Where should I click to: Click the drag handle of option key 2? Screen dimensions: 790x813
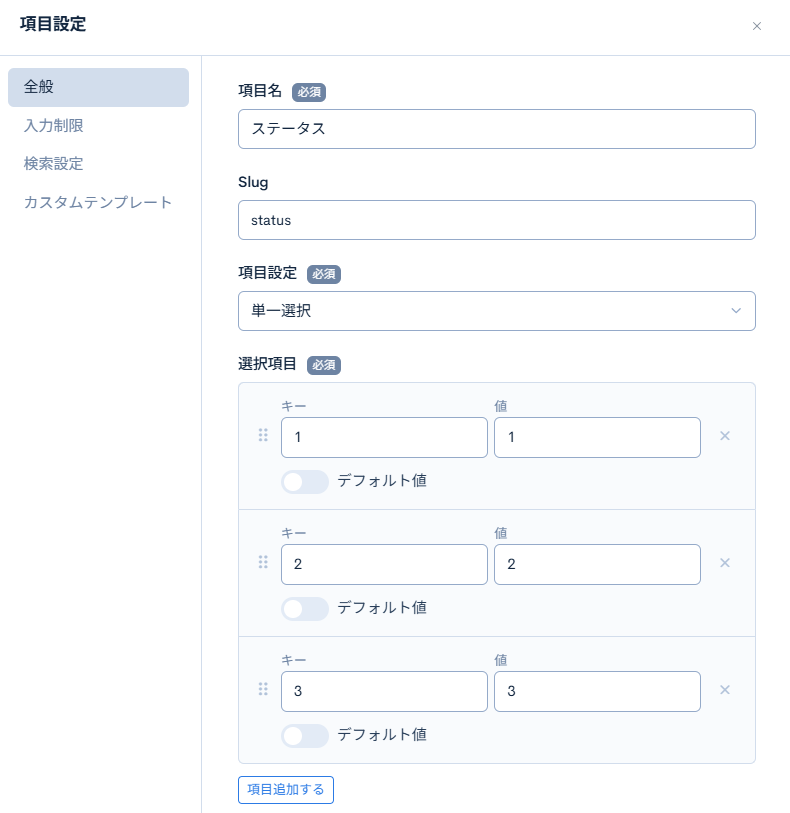pos(263,562)
